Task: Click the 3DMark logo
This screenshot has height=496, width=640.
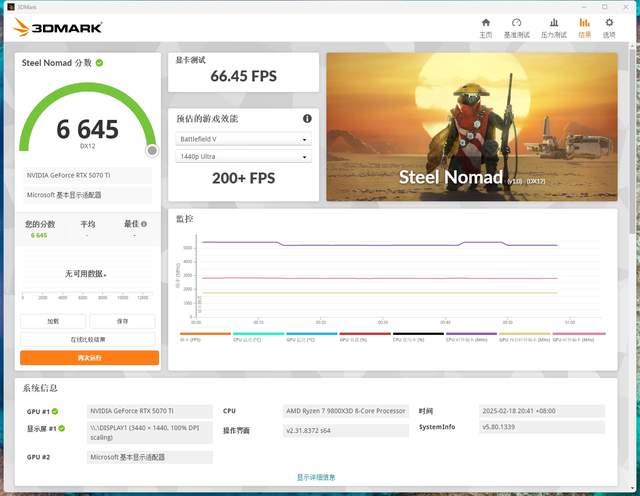Action: 58,27
